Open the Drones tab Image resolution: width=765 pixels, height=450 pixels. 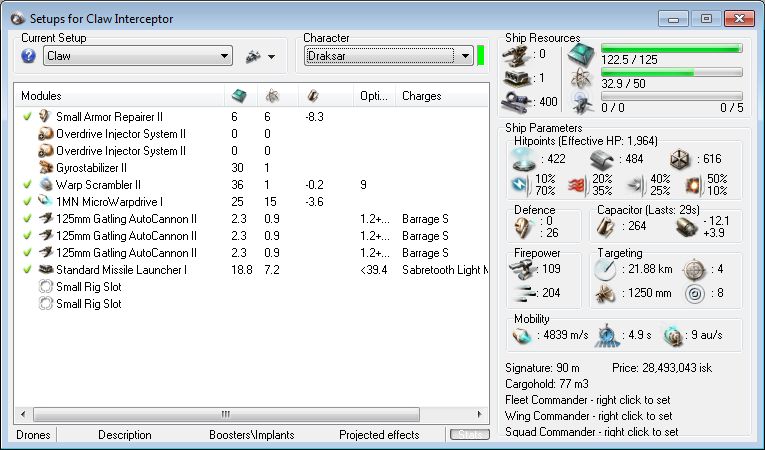pos(34,434)
